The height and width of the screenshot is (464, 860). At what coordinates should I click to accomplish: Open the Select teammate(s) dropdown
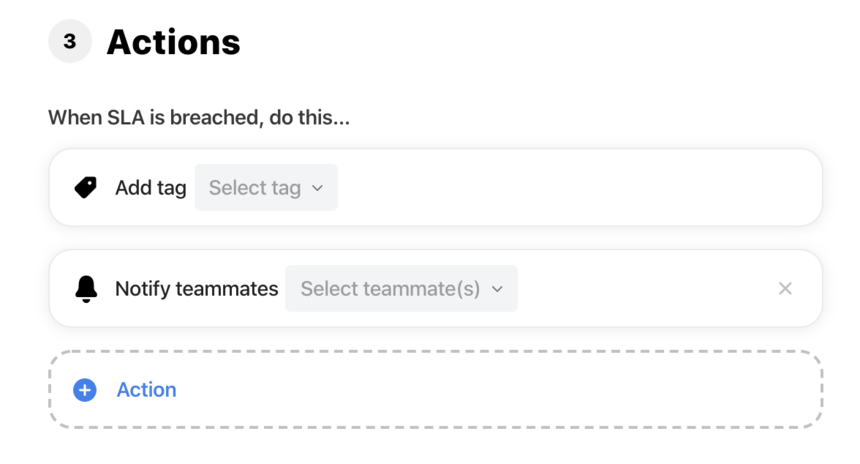click(x=401, y=288)
